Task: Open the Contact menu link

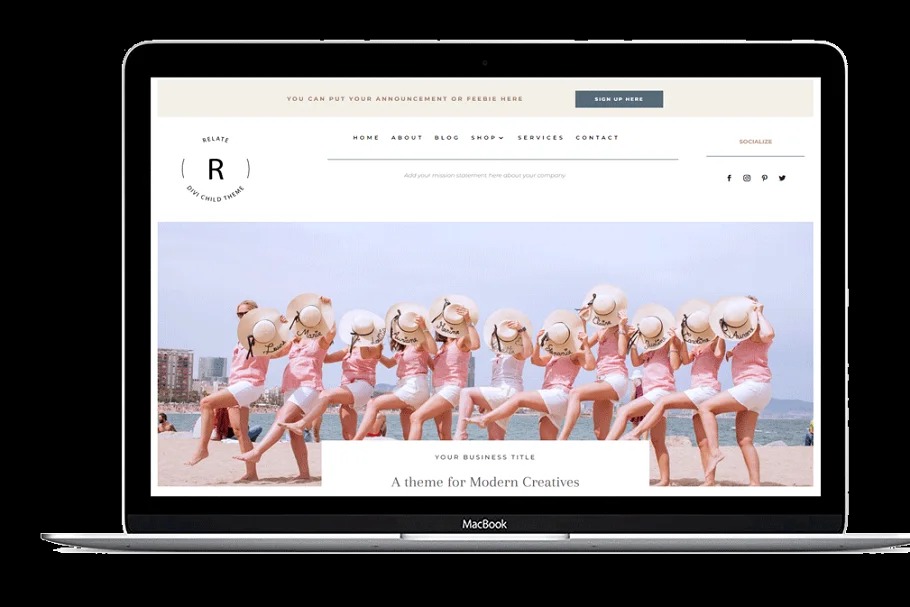Action: coord(597,138)
